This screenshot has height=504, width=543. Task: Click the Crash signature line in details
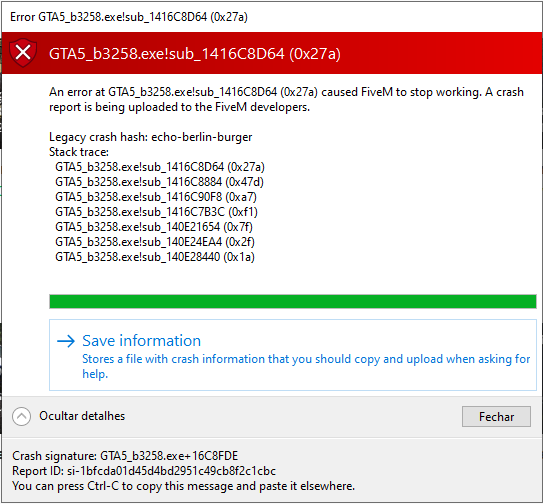click(125, 456)
